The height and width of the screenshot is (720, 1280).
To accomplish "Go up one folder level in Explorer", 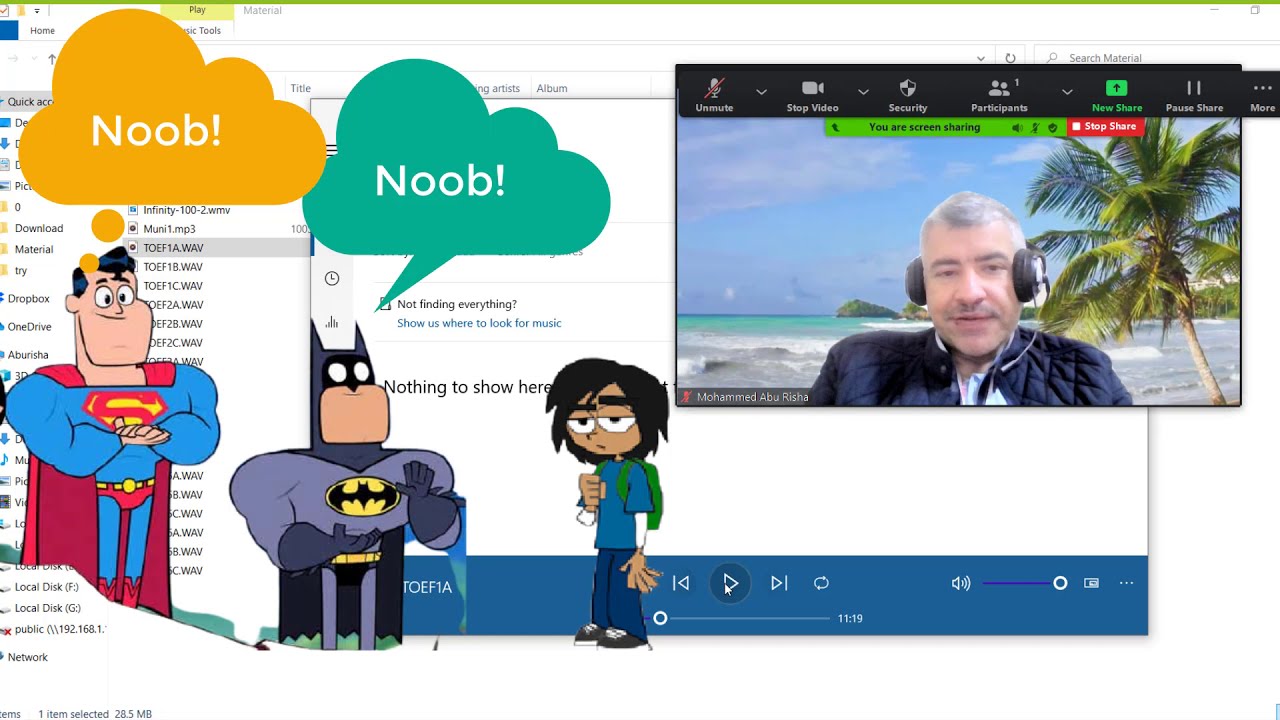I will click(52, 59).
